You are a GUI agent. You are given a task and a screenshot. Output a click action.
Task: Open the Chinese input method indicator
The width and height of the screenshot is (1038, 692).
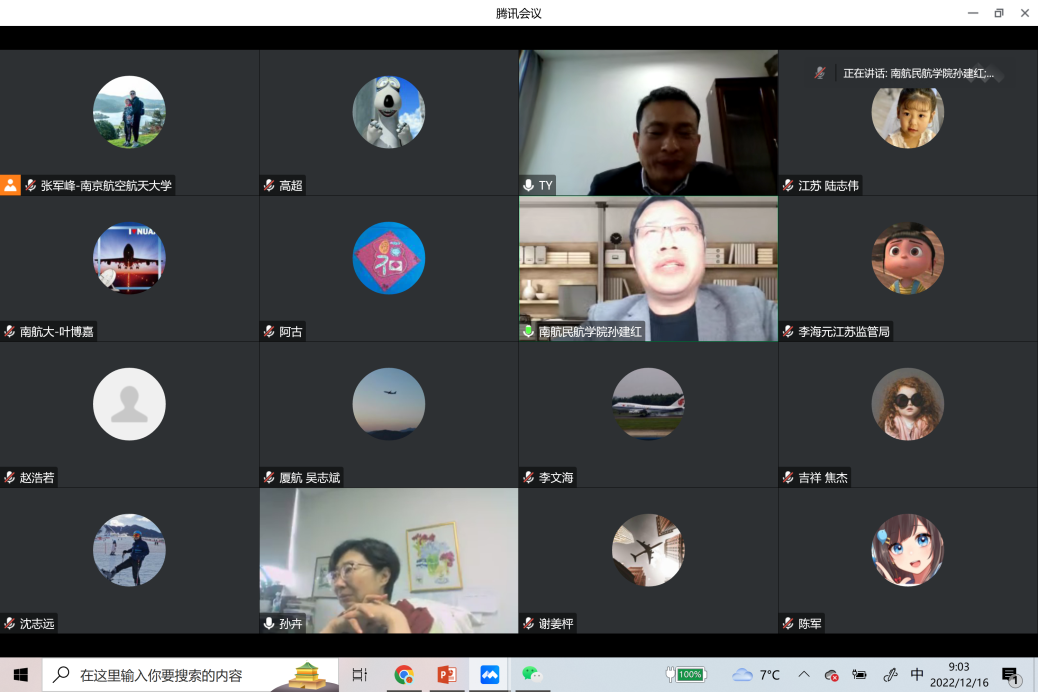point(917,675)
